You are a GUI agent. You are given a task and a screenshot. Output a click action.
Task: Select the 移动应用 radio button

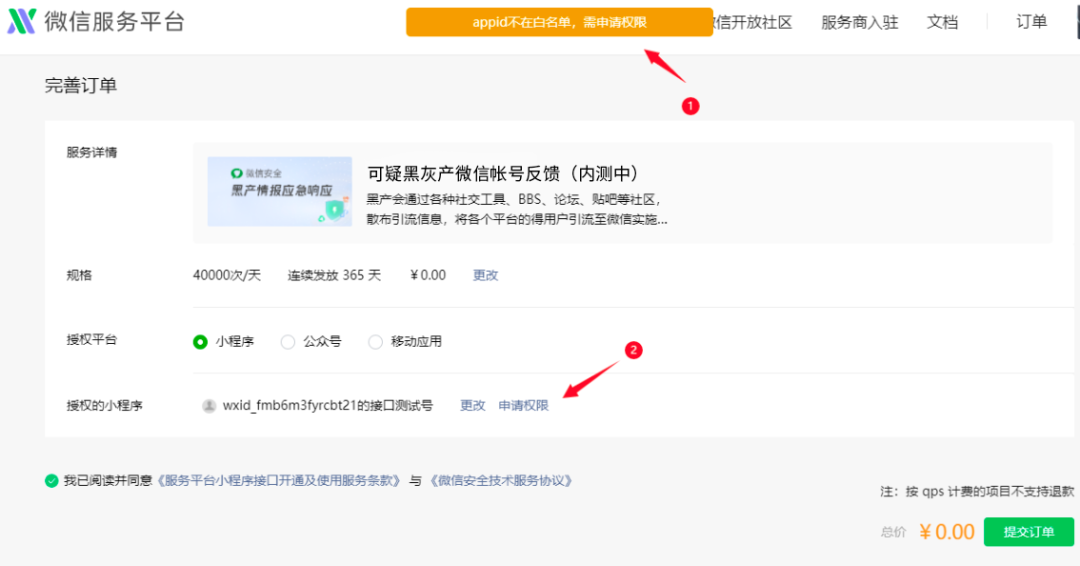[376, 342]
